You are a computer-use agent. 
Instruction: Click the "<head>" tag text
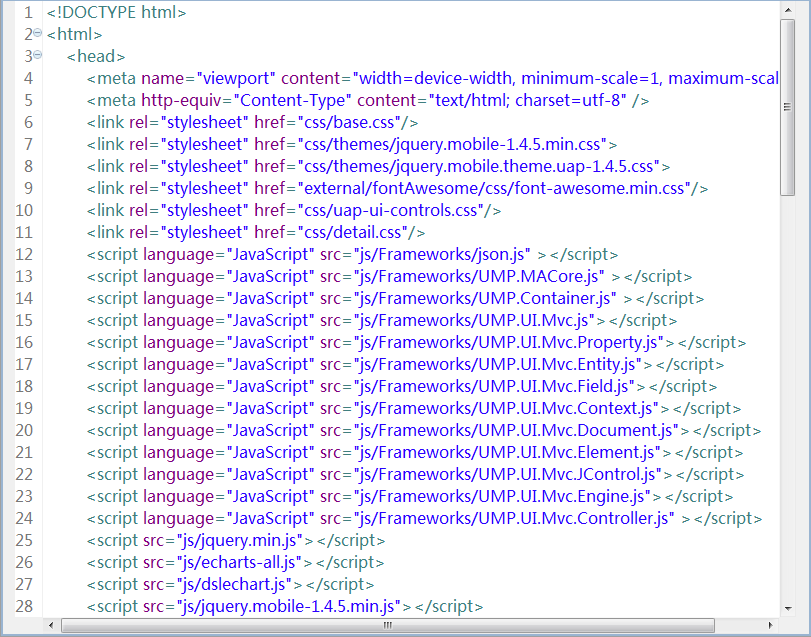click(96, 56)
